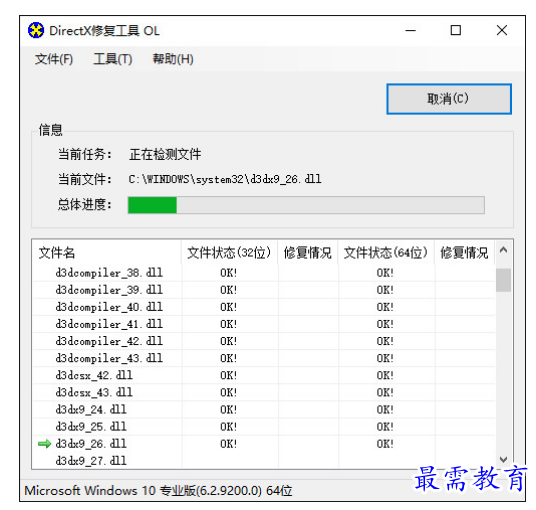Select row d3dcompiler_38.dll
Viewport: 536px width, 510px height.
tap(264, 273)
